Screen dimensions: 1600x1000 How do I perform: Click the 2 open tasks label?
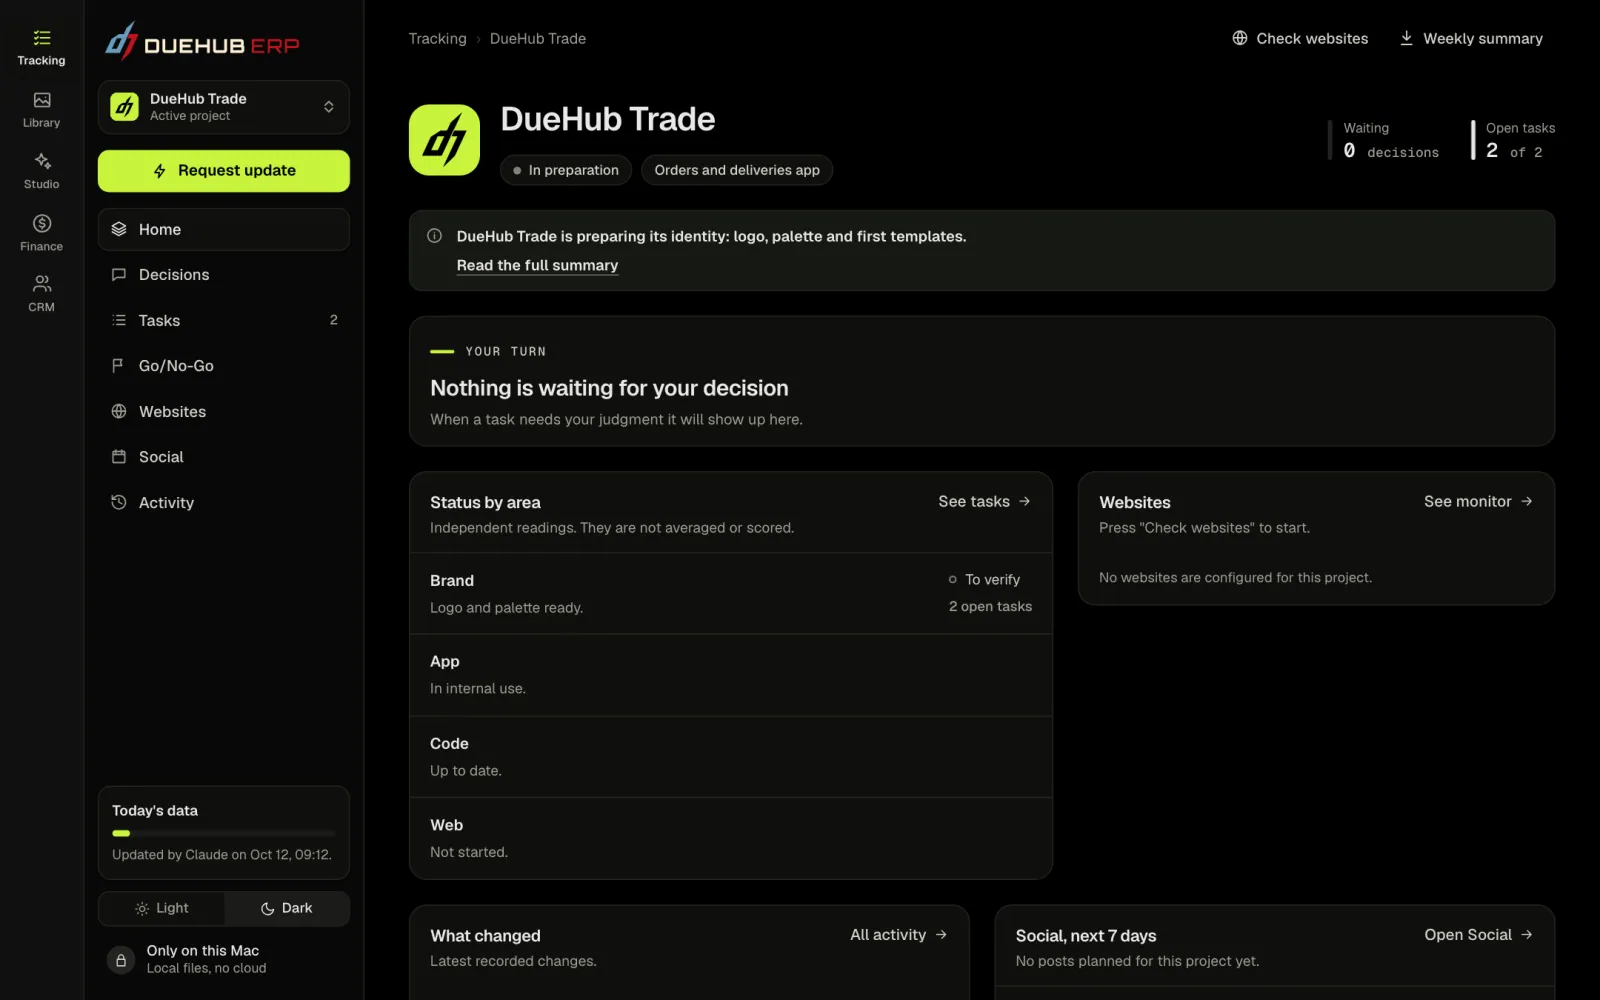coord(990,607)
